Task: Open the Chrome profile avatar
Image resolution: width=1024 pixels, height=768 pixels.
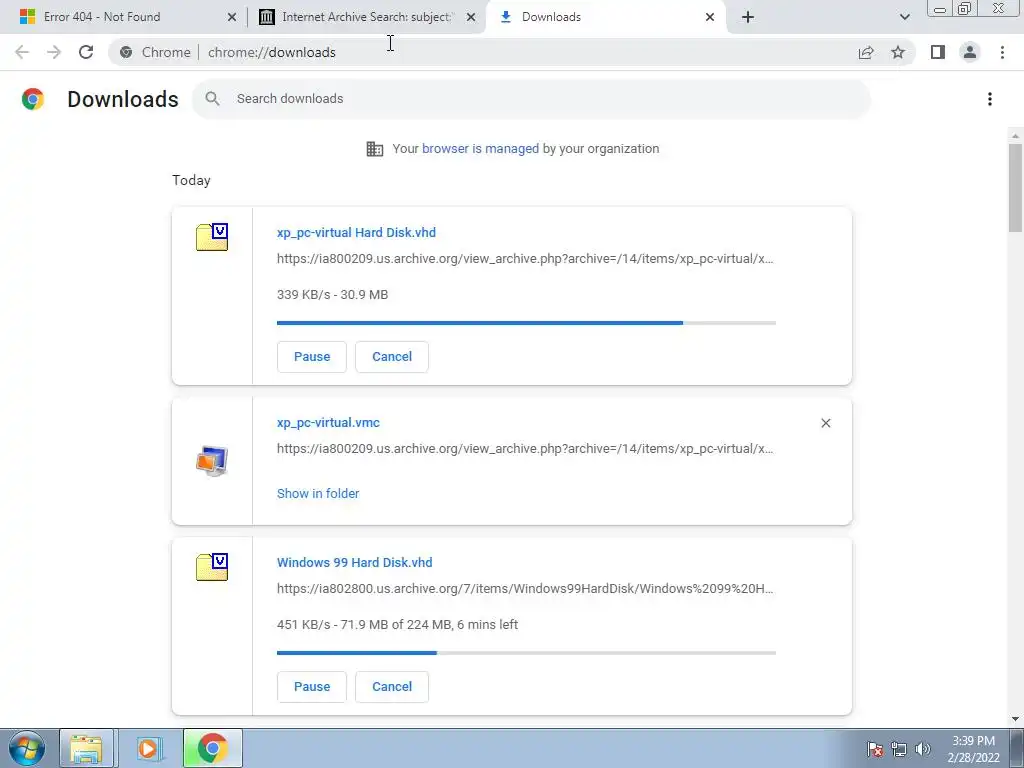Action: (970, 52)
